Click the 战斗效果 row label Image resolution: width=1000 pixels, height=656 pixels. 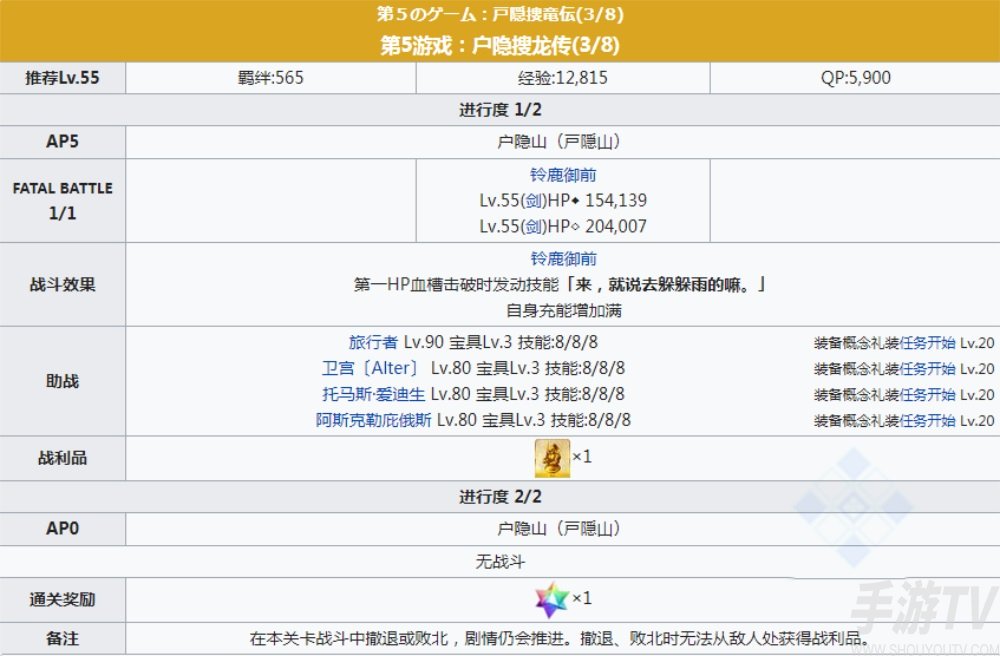[62, 284]
